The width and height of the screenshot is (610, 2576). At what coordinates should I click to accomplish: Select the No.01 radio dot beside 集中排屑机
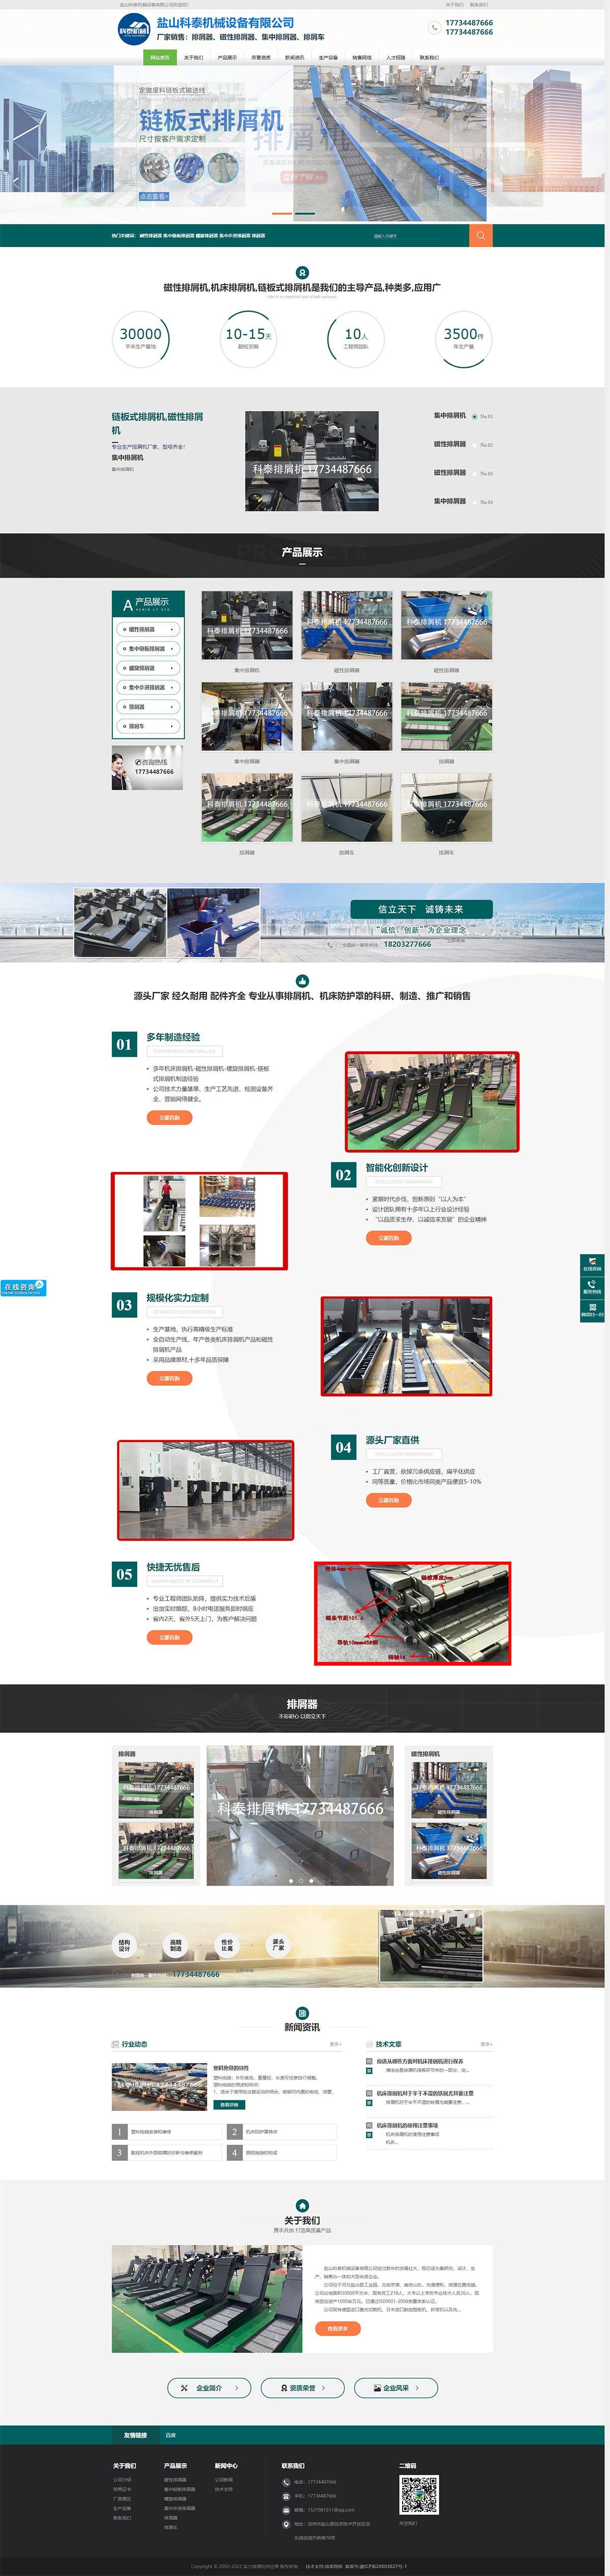[474, 416]
